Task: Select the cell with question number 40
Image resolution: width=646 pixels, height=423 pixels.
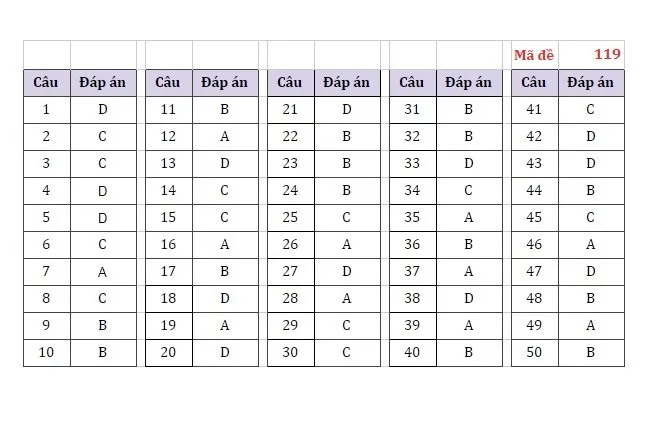Action: pyautogui.click(x=412, y=353)
